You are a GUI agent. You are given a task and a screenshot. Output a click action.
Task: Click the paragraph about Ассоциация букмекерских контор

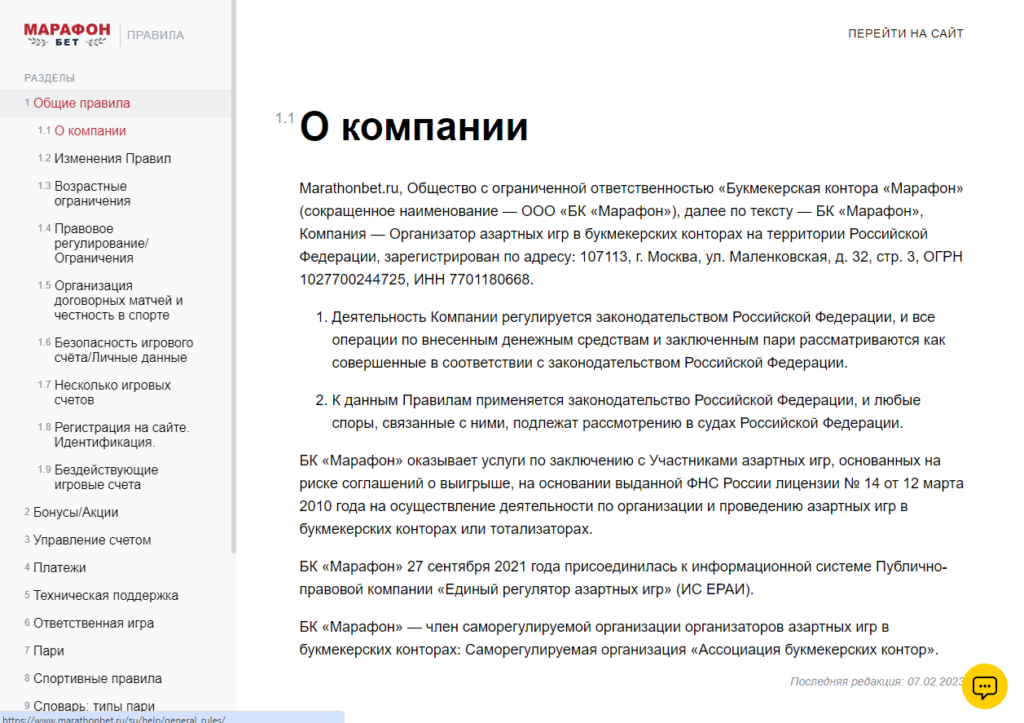(619, 638)
